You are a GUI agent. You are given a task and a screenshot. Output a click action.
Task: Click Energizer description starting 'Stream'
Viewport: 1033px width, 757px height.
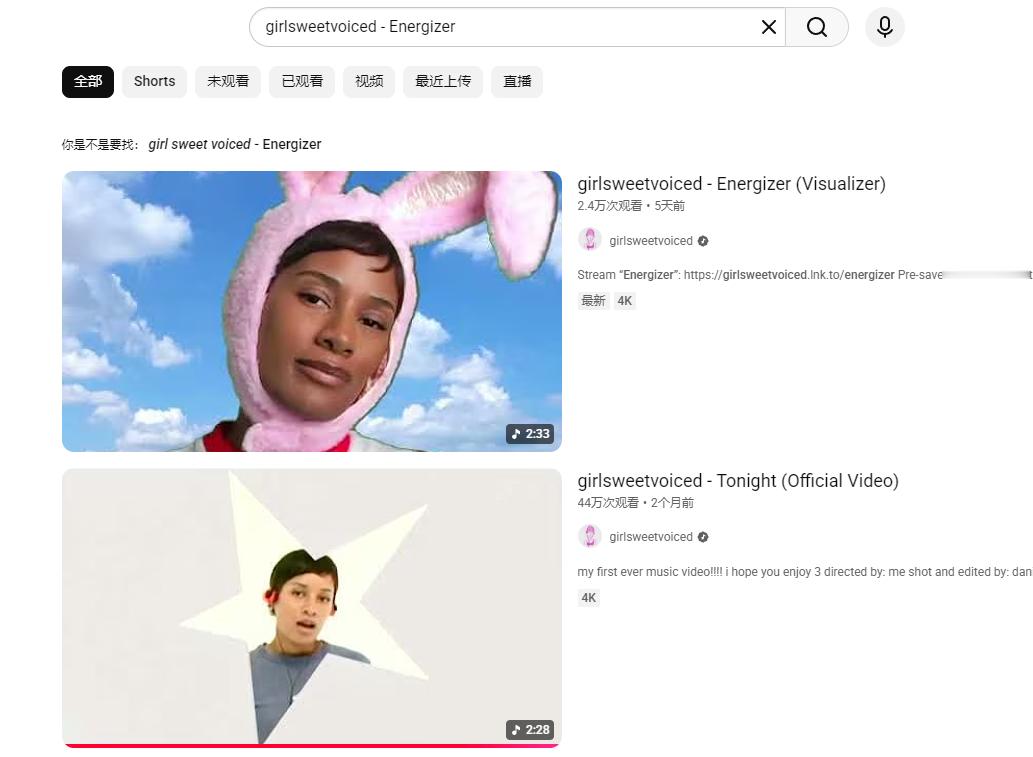pos(804,275)
